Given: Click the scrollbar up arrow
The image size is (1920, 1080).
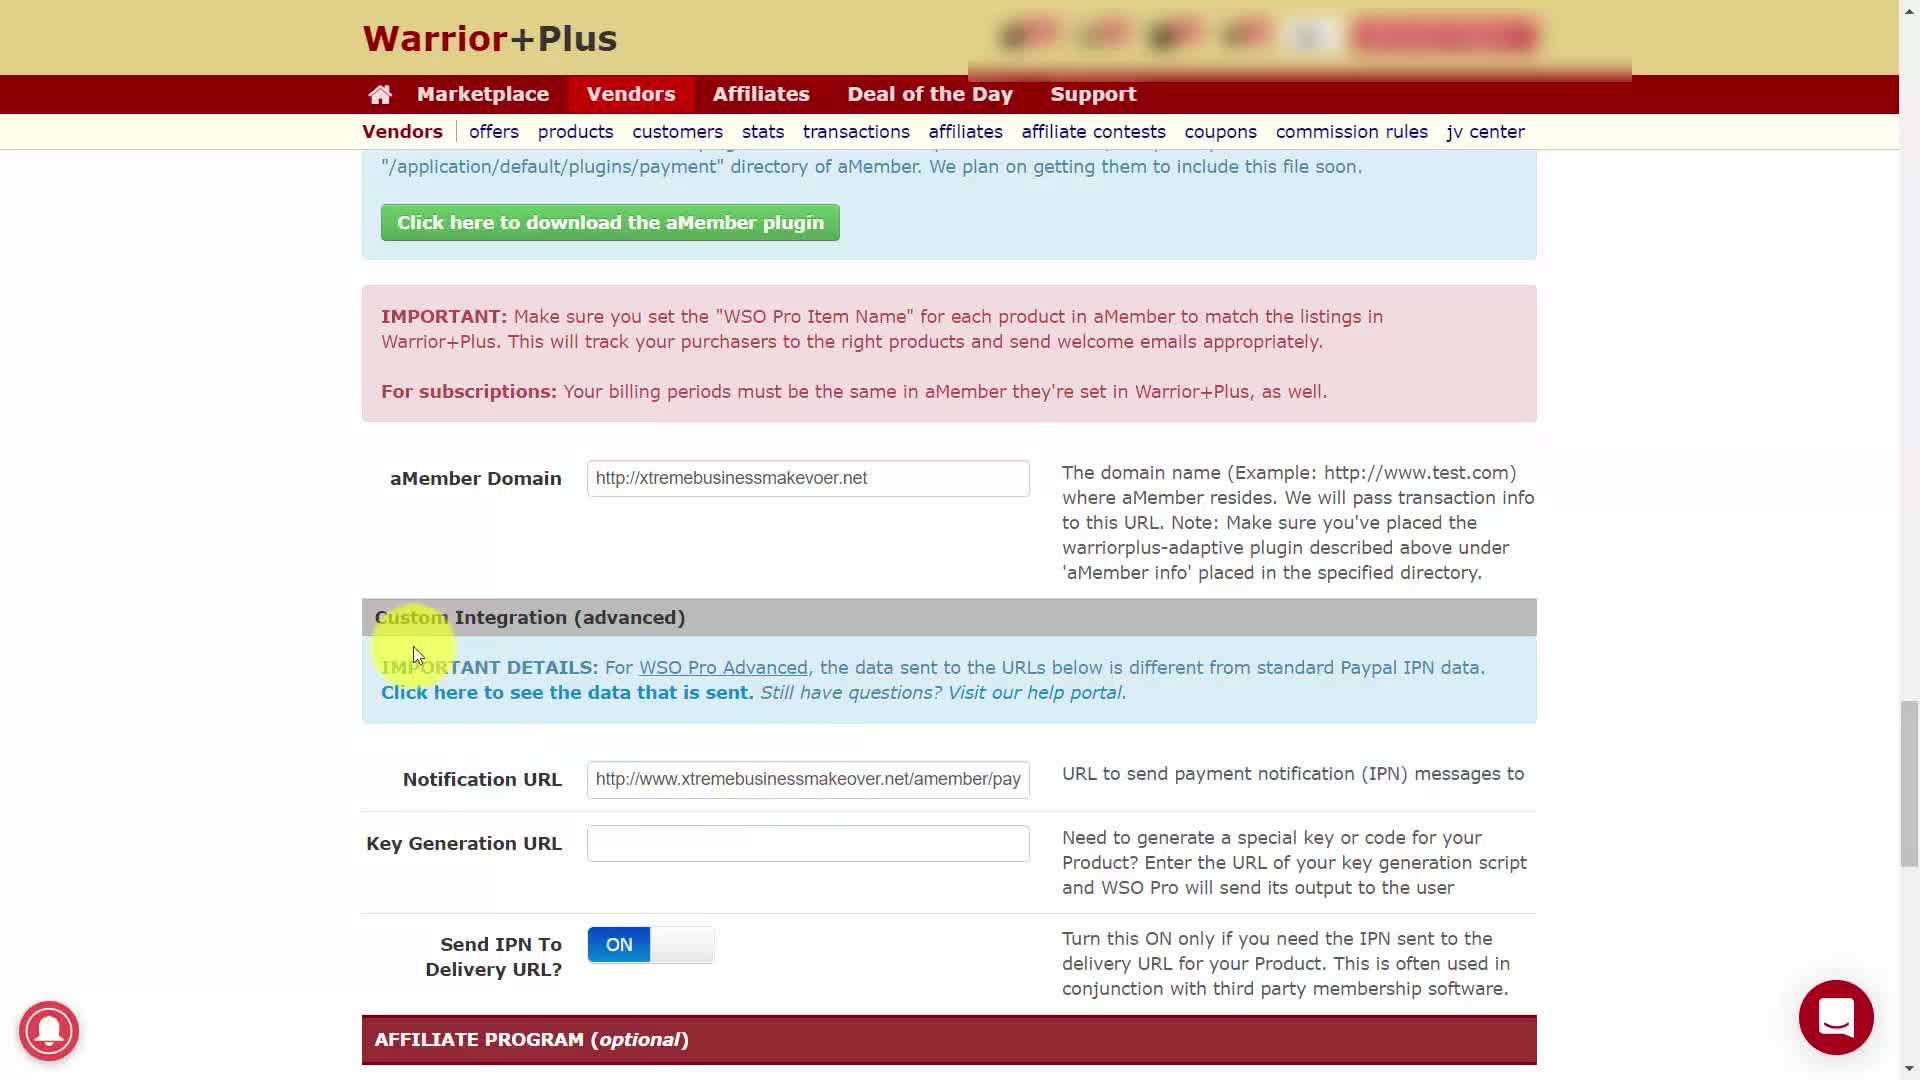Looking at the screenshot, I should point(1910,10).
